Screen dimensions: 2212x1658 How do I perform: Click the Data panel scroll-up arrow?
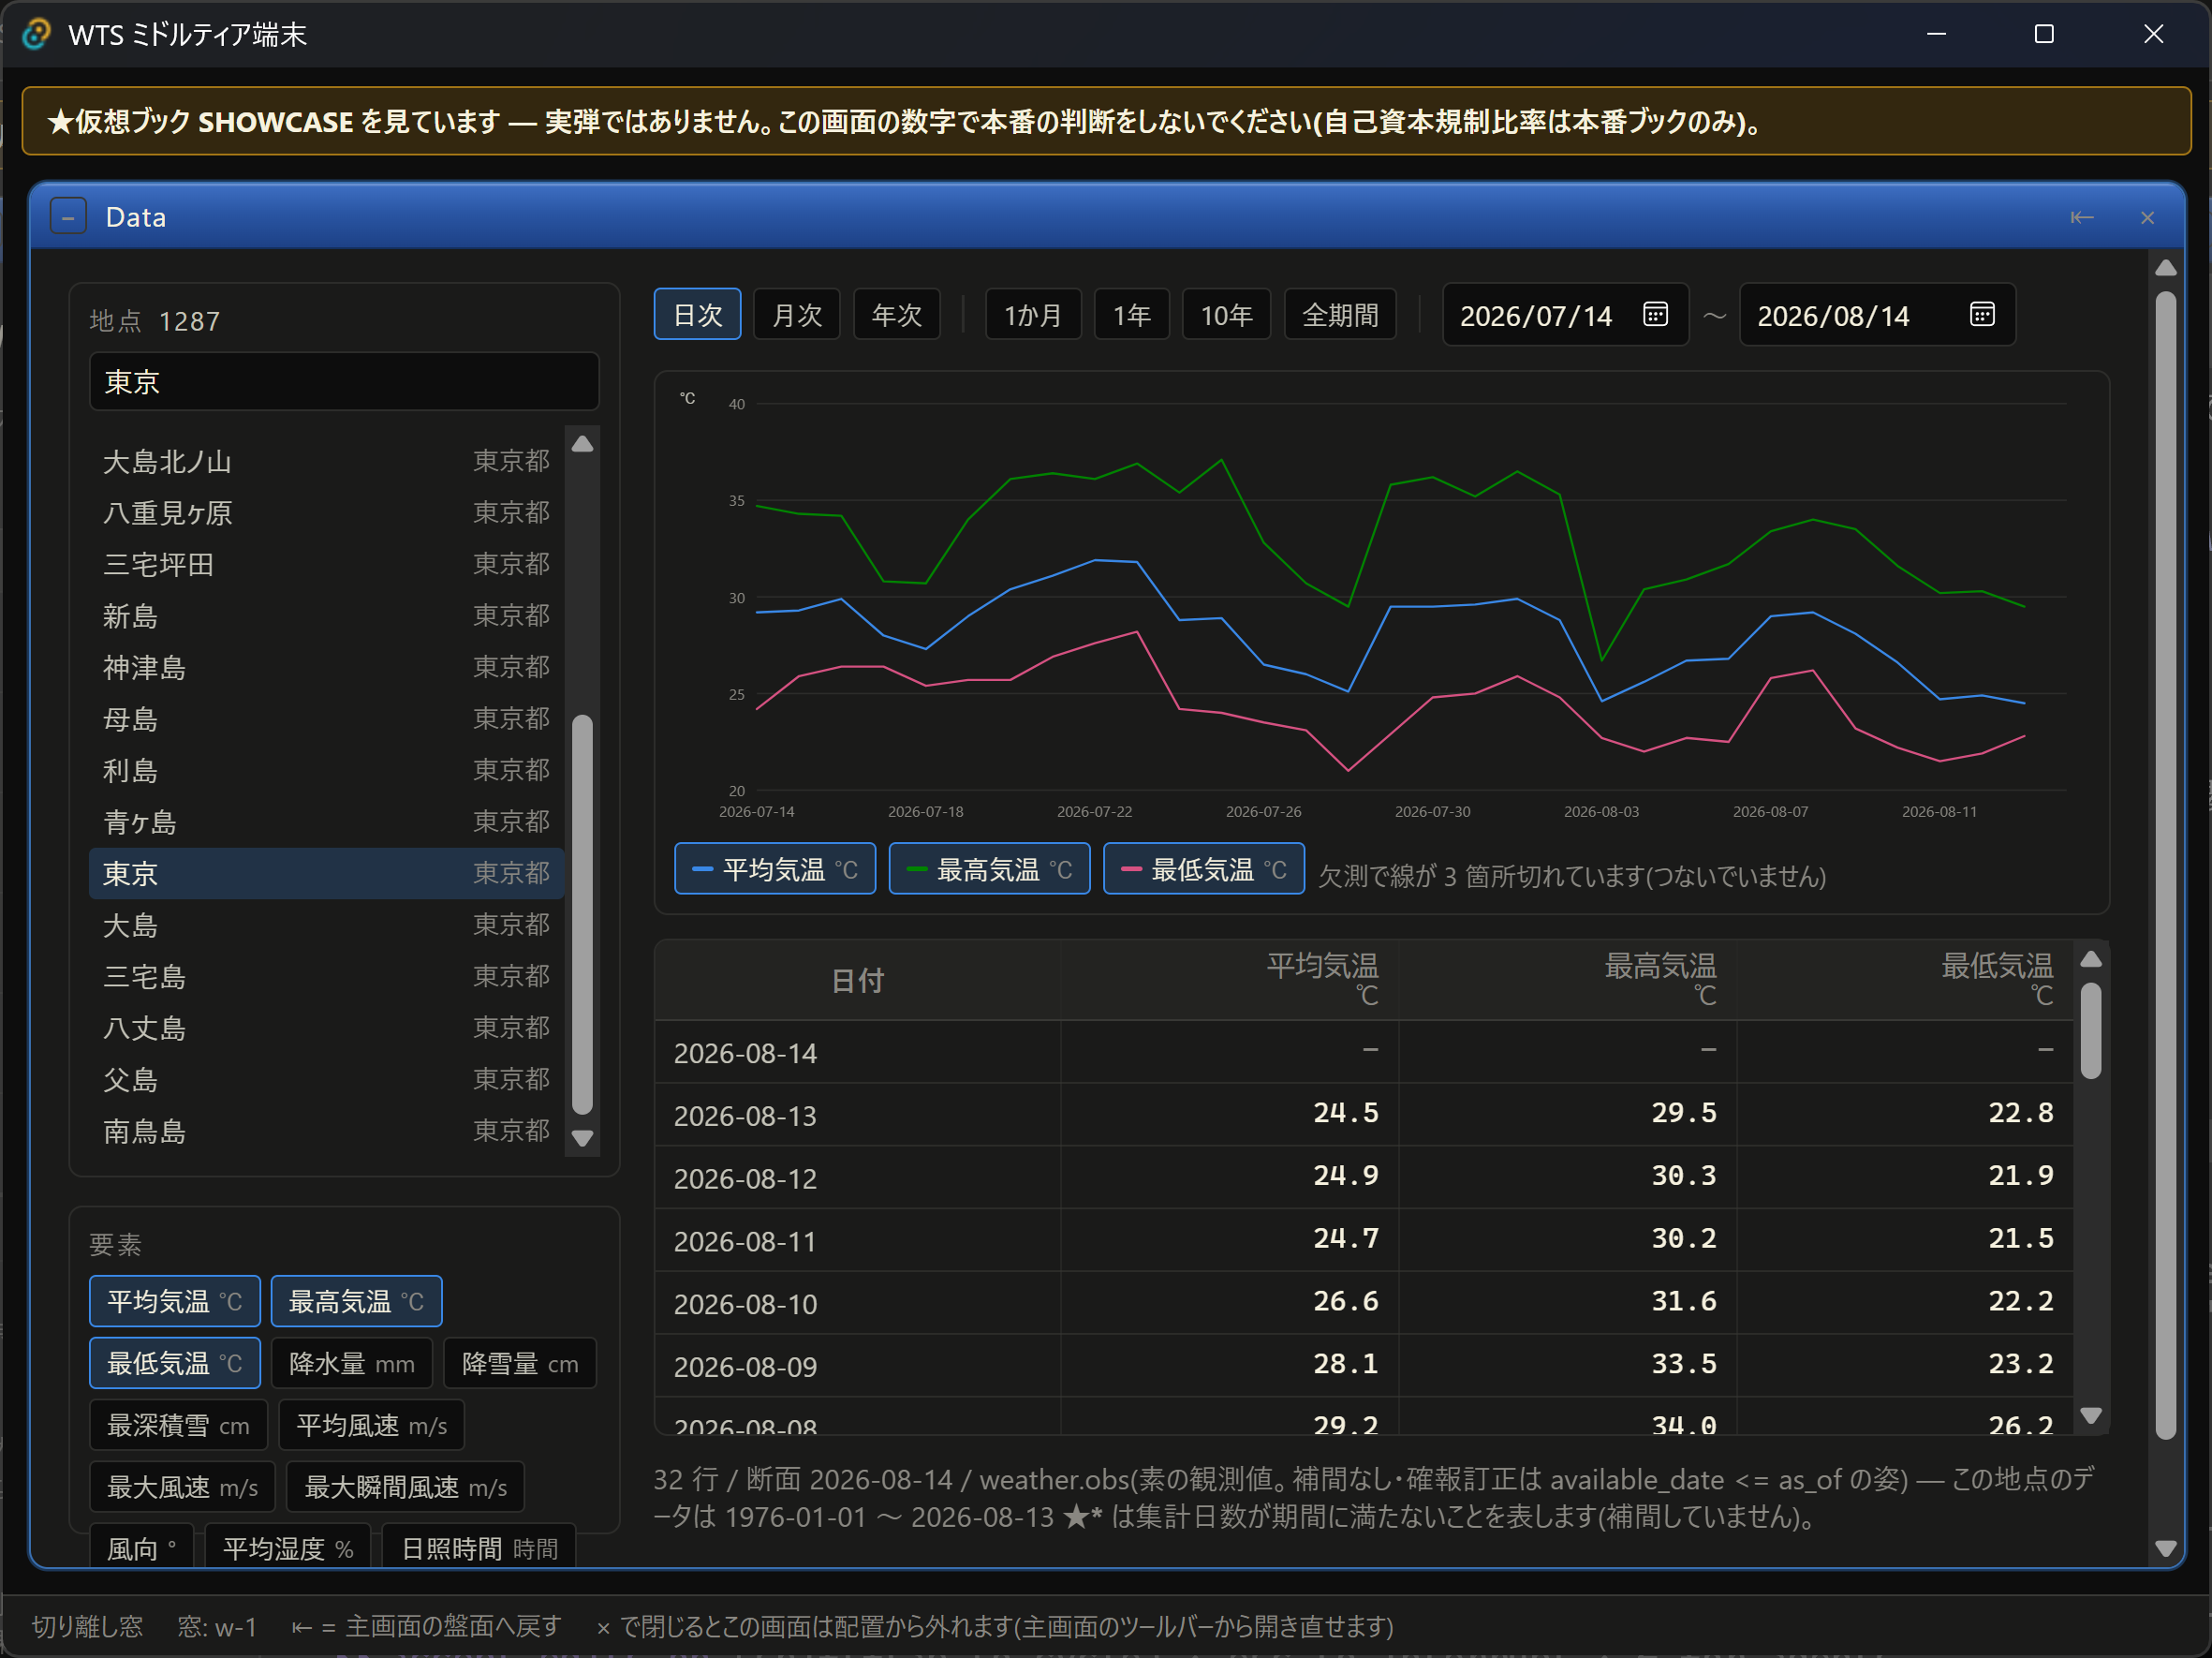coord(2166,267)
